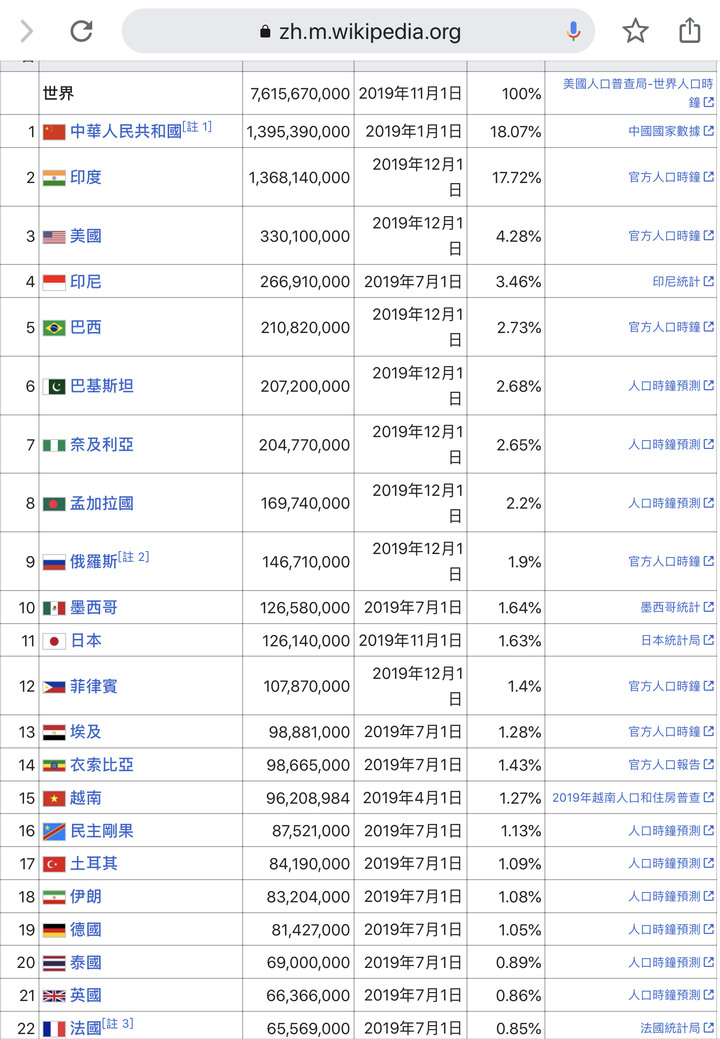Open the 墨西哥統計 source link

click(x=670, y=607)
